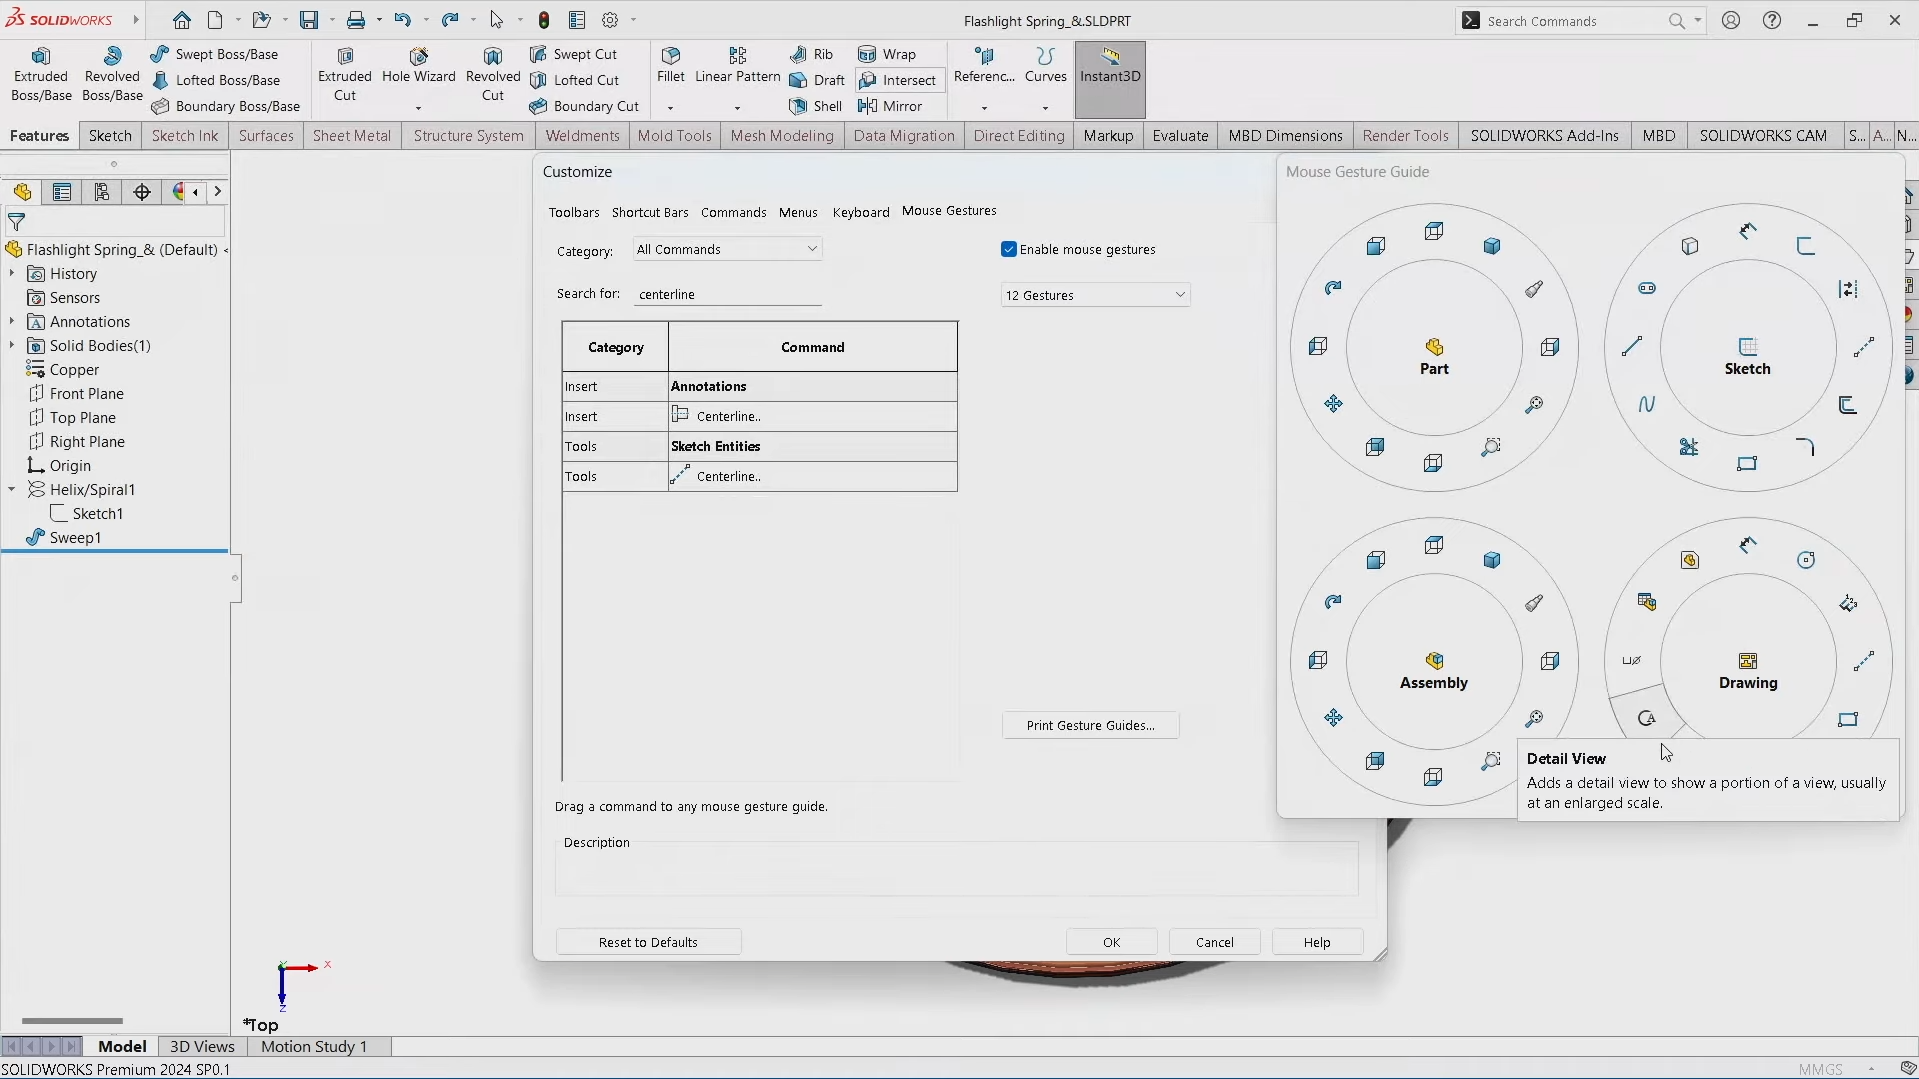Click the Print Gesture Guides button

(1090, 725)
